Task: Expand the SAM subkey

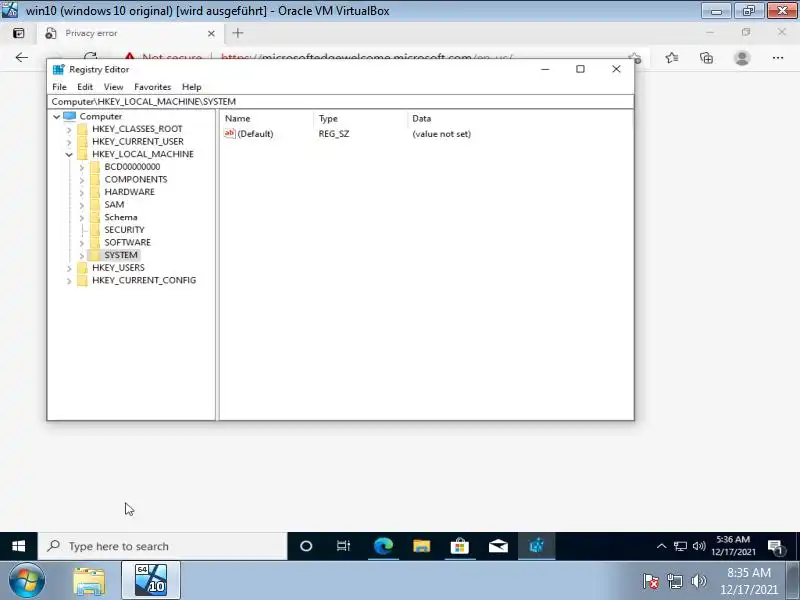Action: point(82,205)
